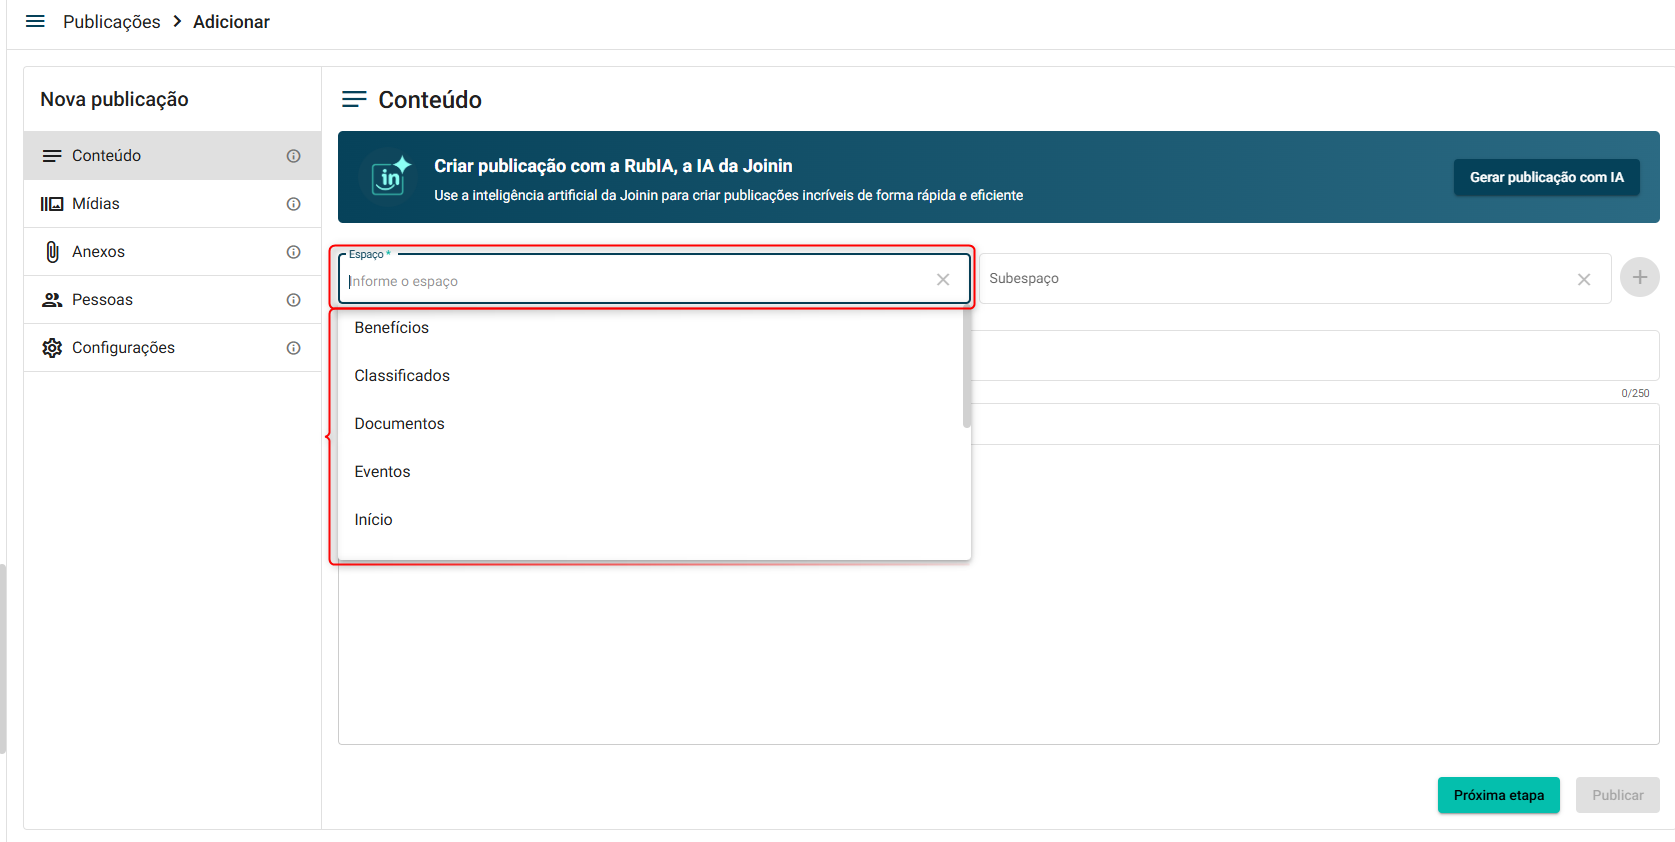Show info for the Anexos step
Screen dimensions: 1675x842
tap(294, 252)
